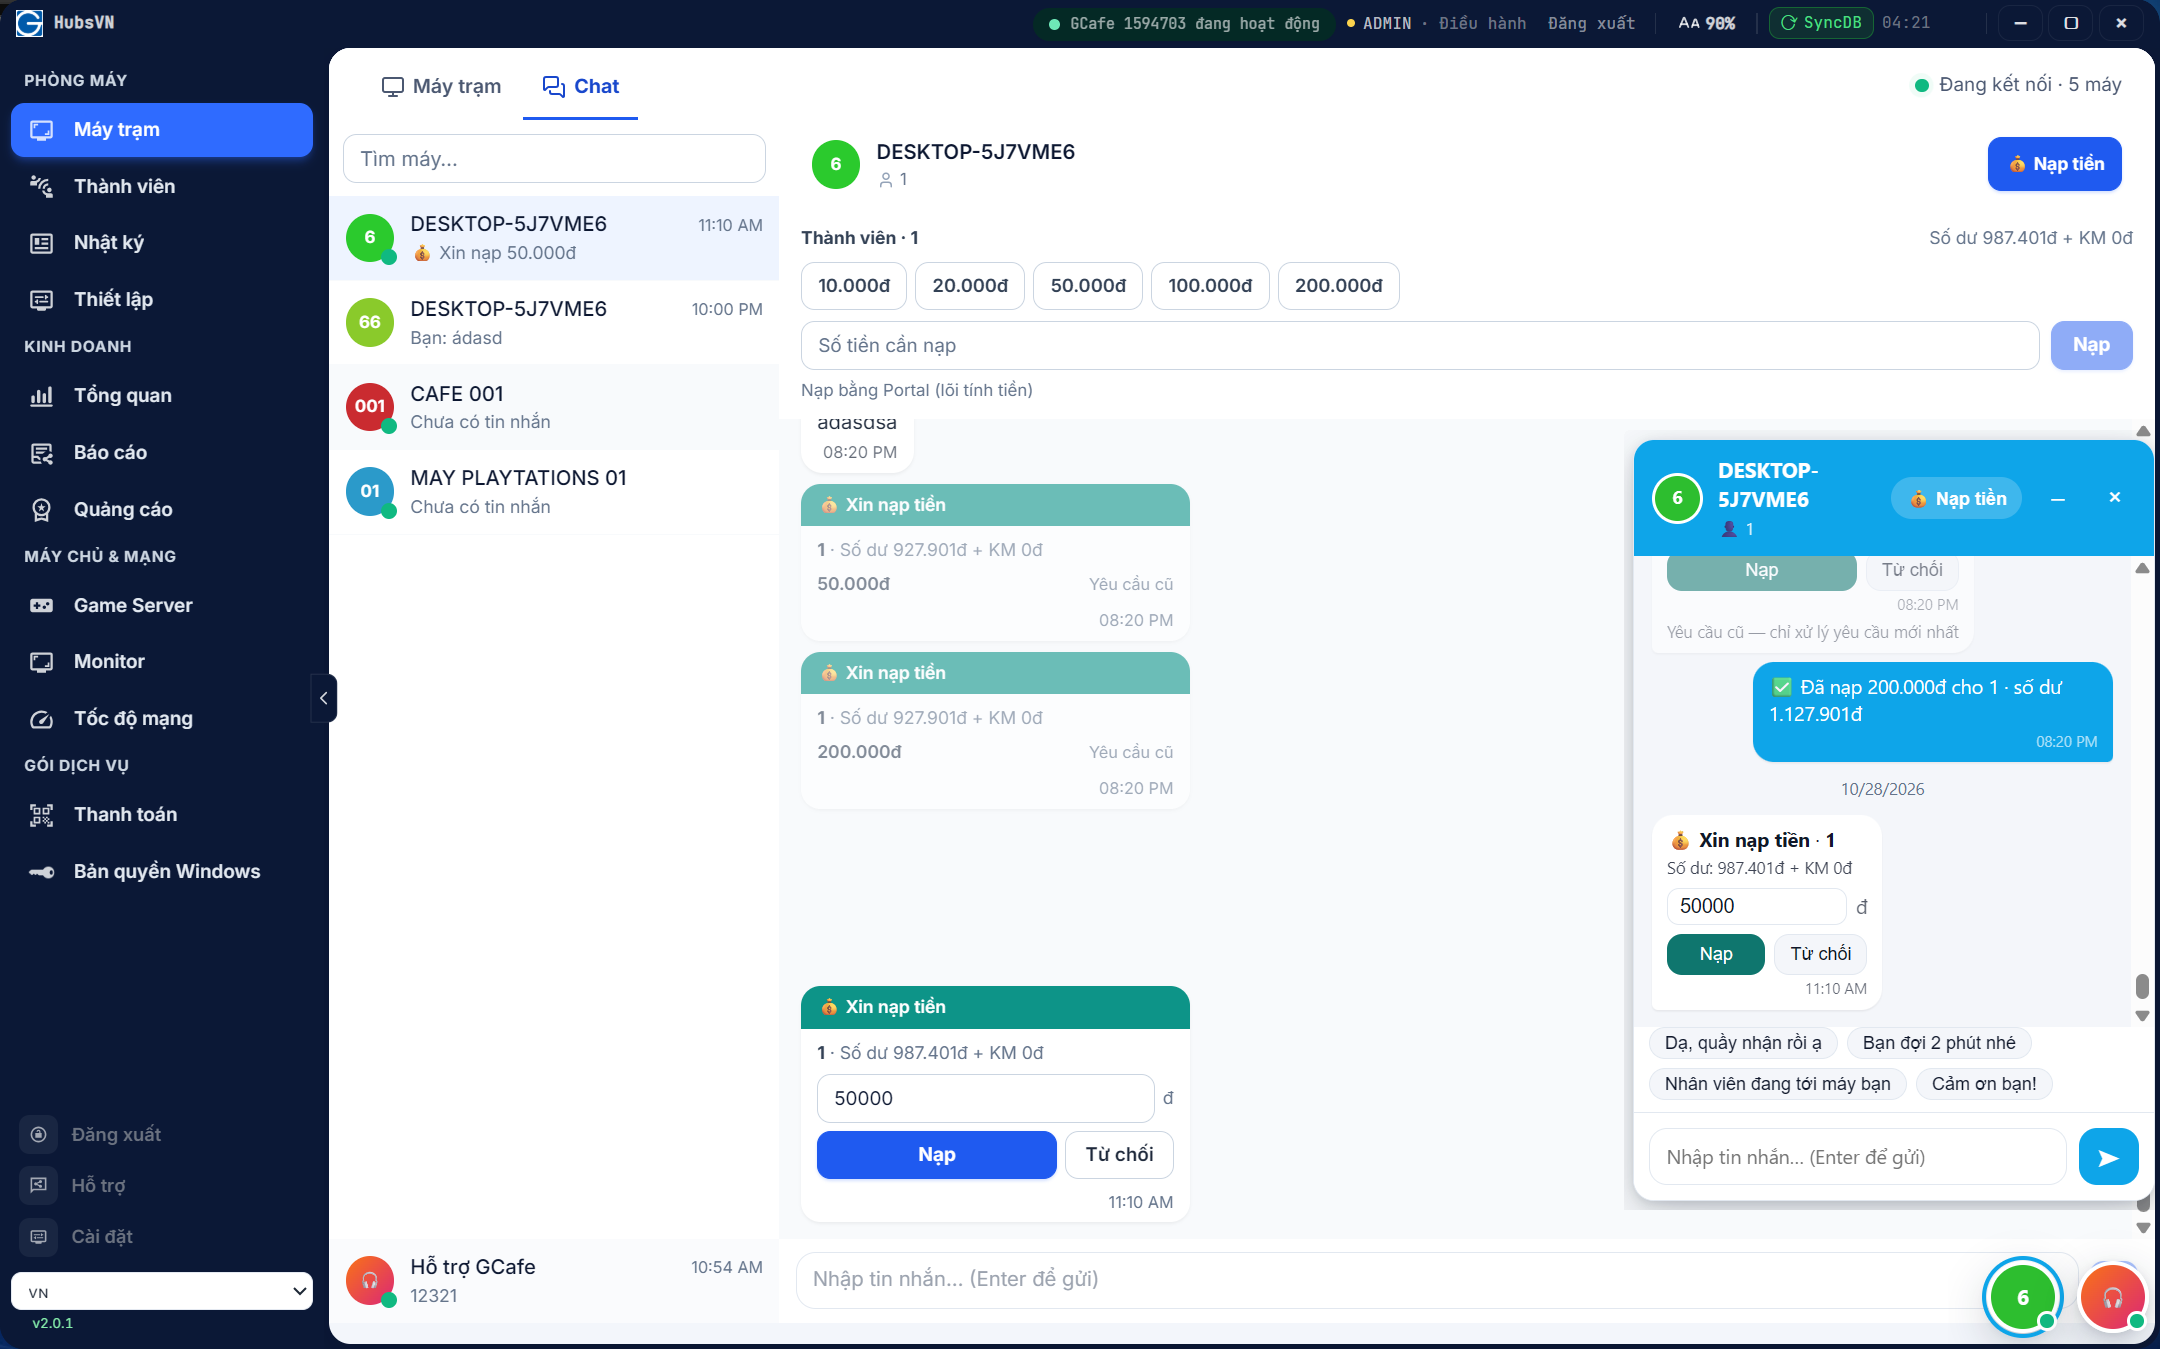Viewport: 2160px width, 1349px height.
Task: Open Game Server page
Action: click(x=161, y=605)
